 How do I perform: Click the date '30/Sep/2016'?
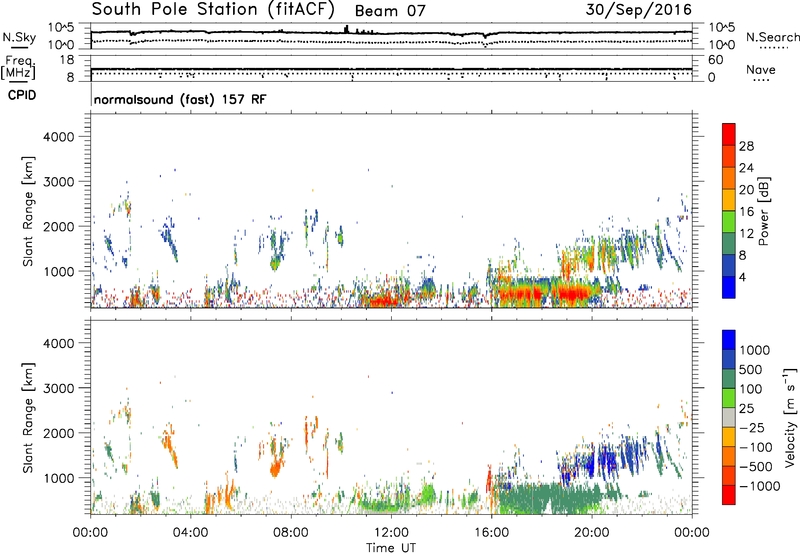point(638,10)
